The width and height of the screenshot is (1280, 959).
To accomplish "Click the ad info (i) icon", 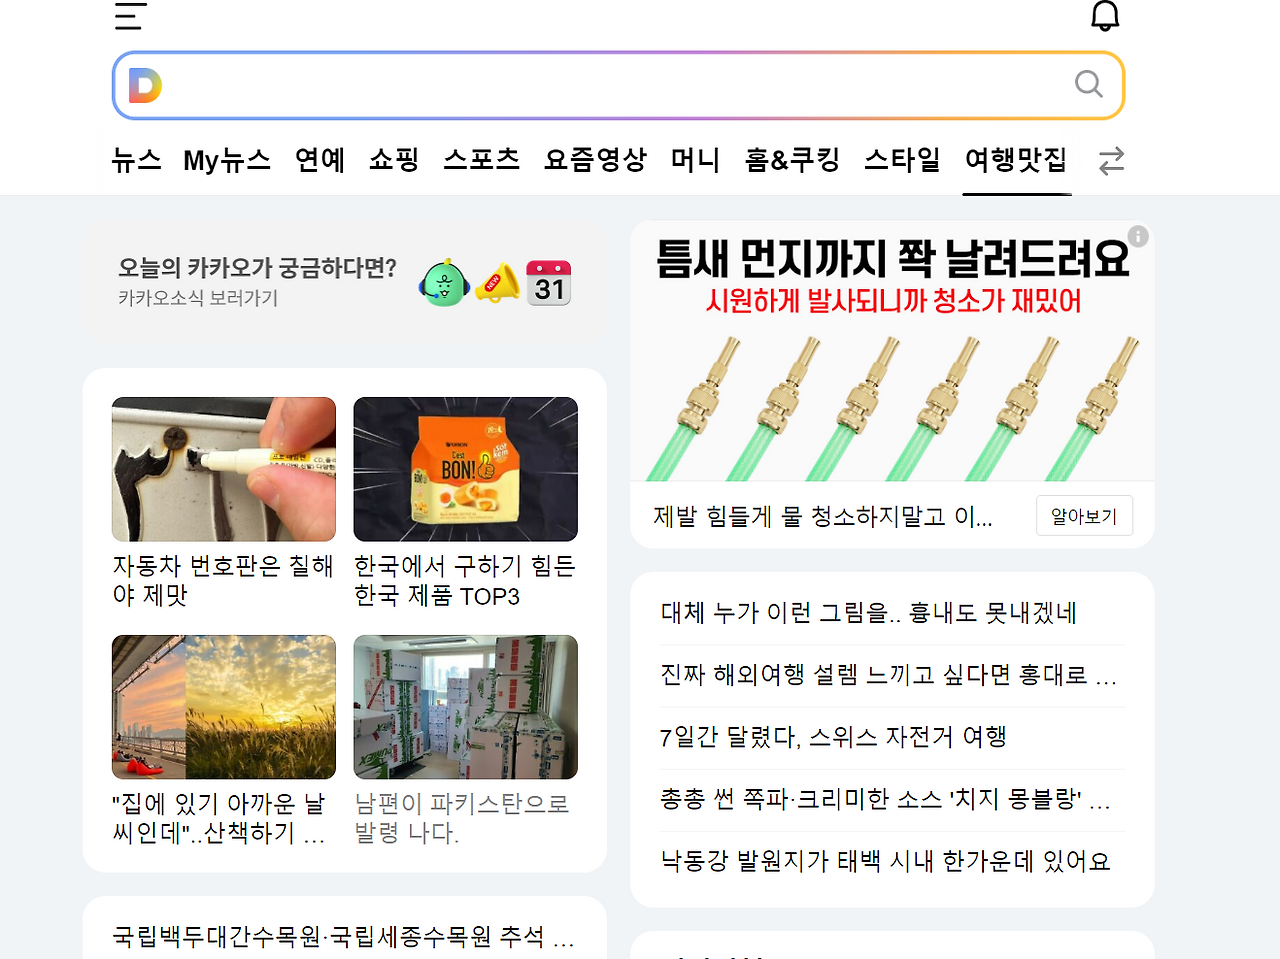I will click(x=1138, y=236).
